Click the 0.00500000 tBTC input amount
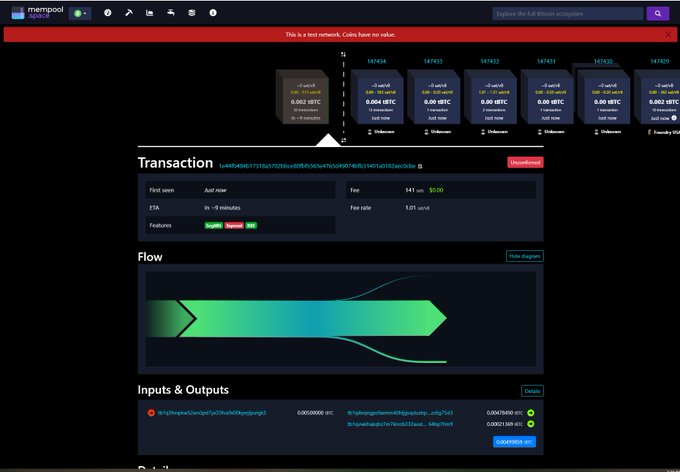Screen dimensions: 680x472 coord(315,413)
